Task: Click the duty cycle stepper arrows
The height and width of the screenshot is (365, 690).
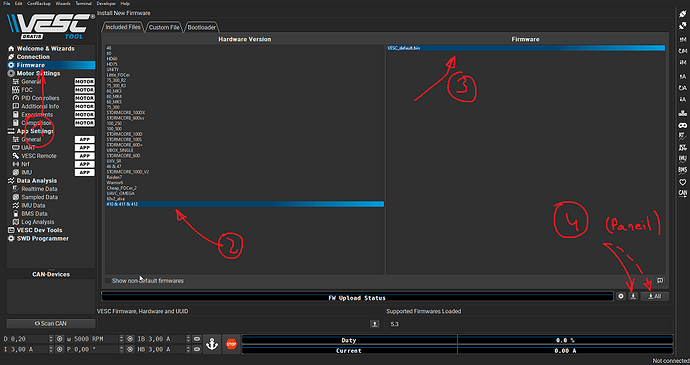Action: [51, 339]
